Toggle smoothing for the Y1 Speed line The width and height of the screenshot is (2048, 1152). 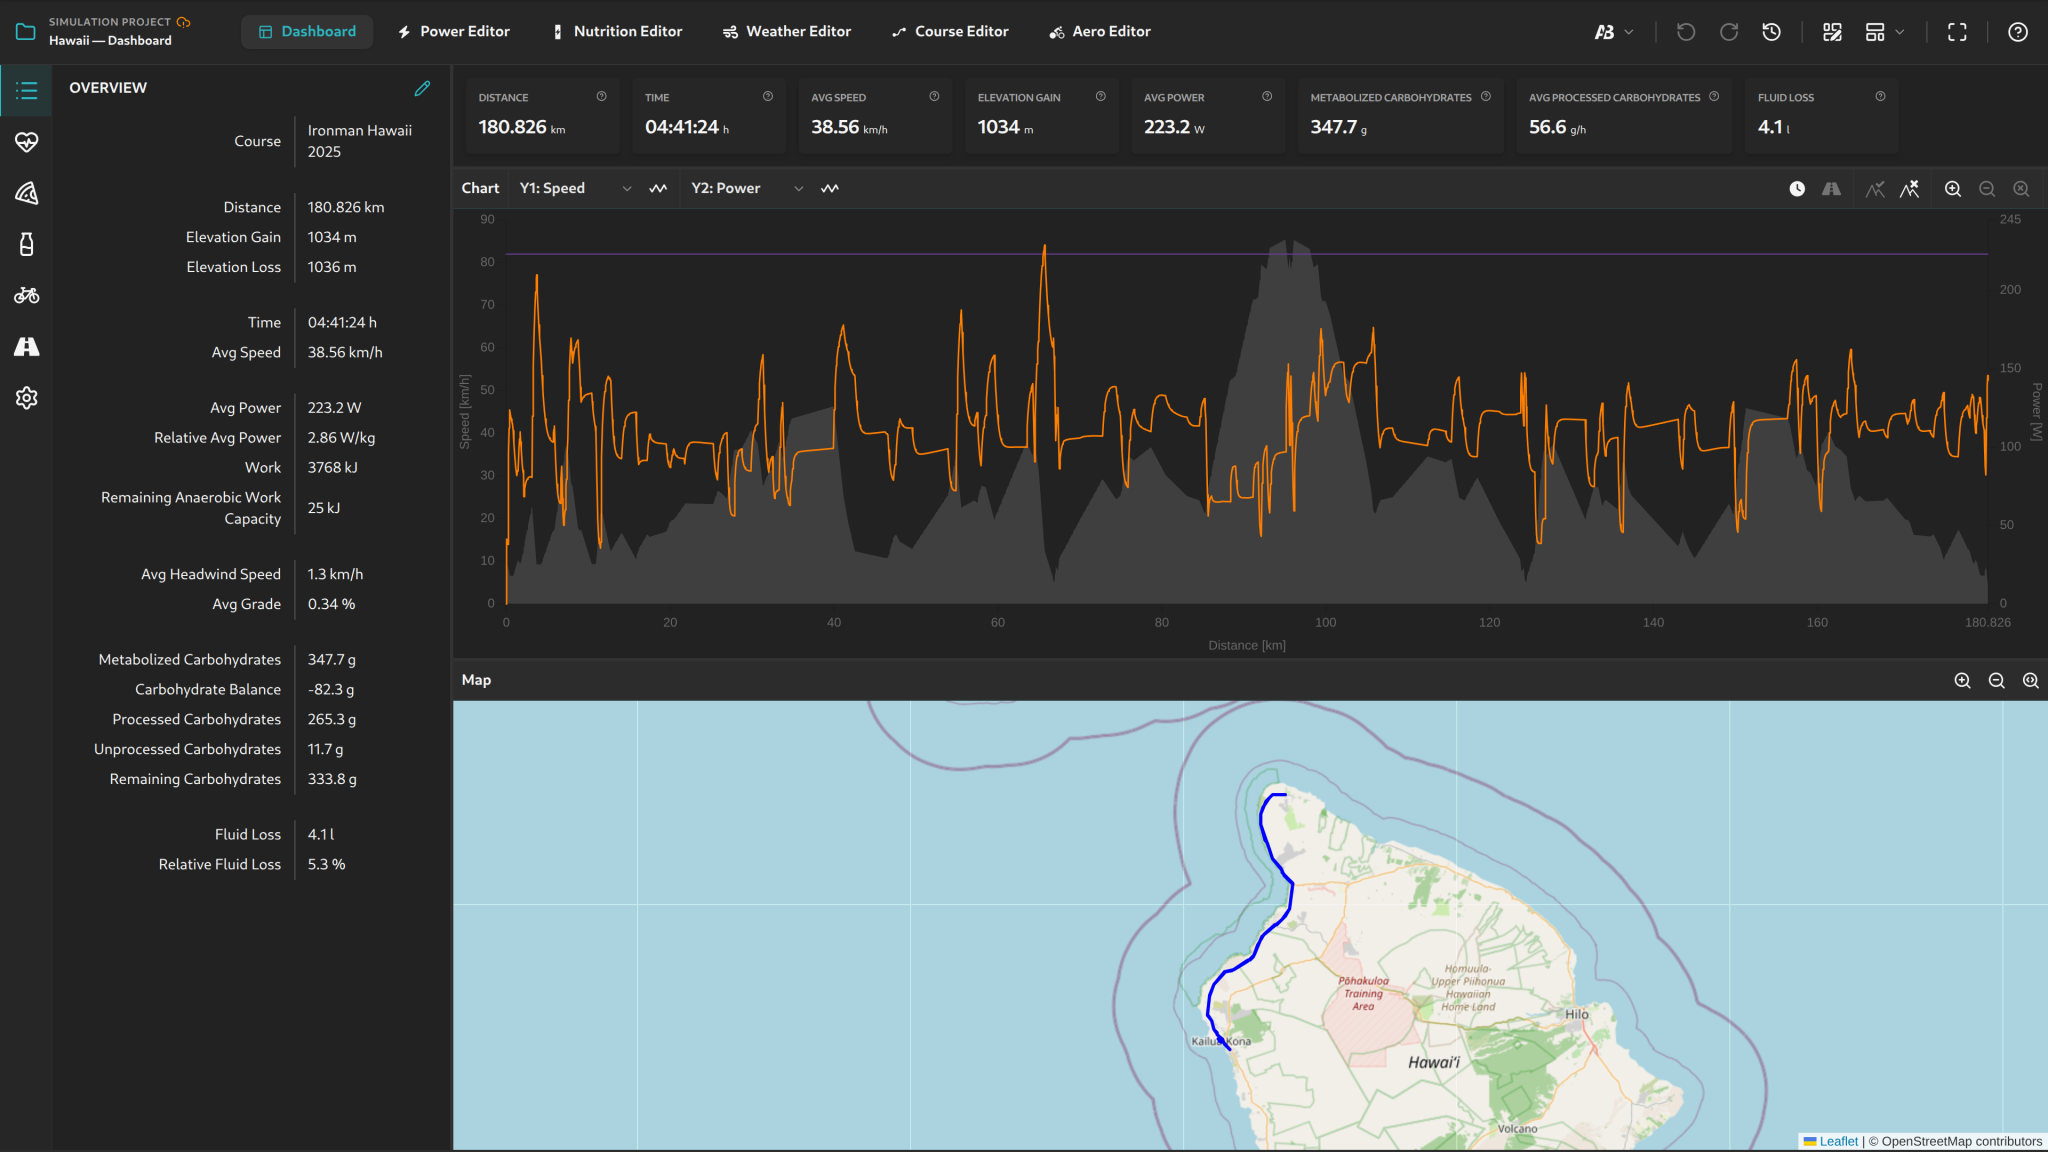(658, 189)
